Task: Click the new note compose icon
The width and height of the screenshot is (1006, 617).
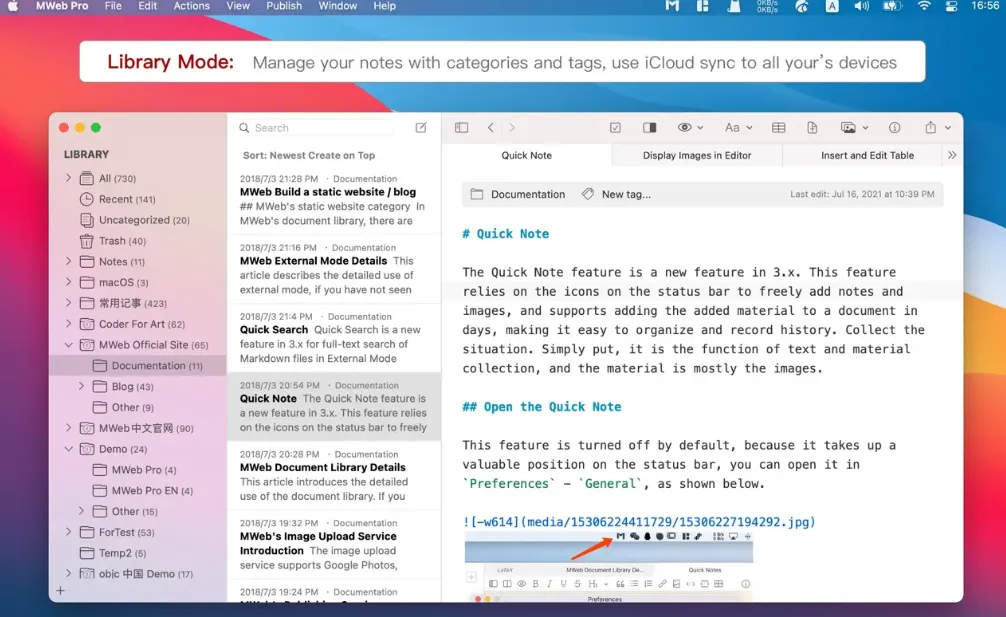Action: pos(421,128)
